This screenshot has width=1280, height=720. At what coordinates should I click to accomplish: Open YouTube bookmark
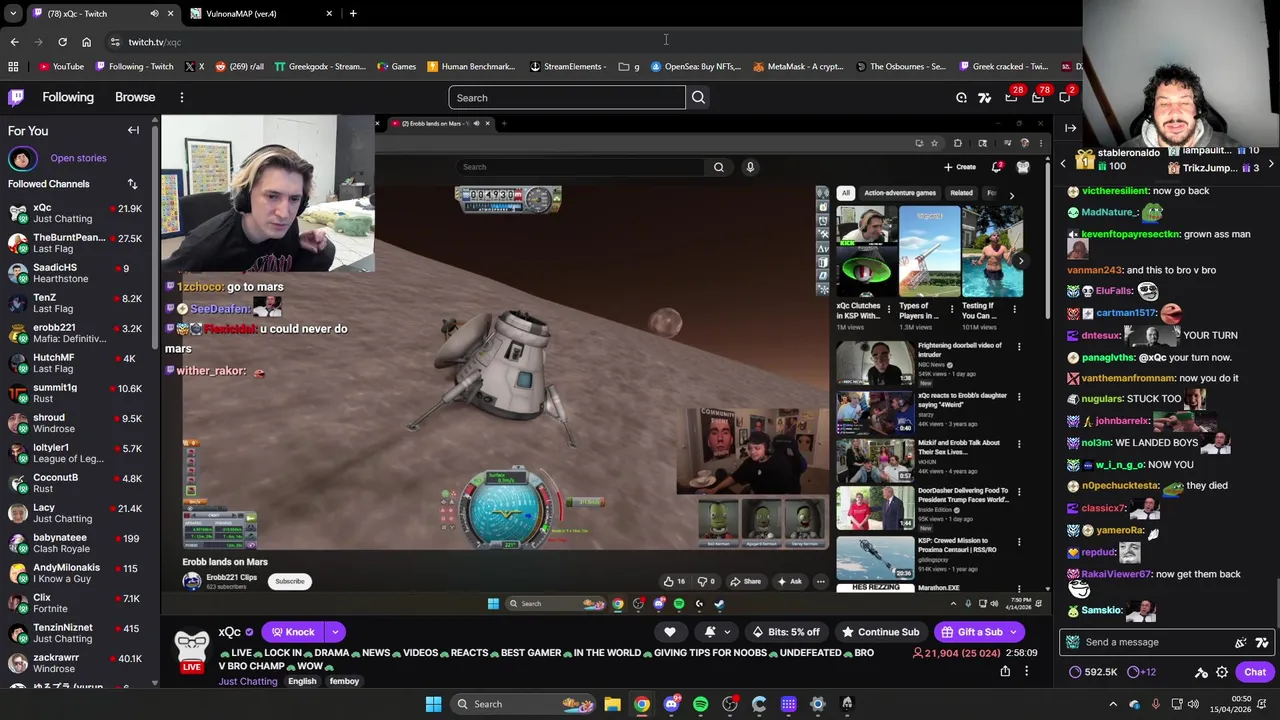(x=61, y=66)
